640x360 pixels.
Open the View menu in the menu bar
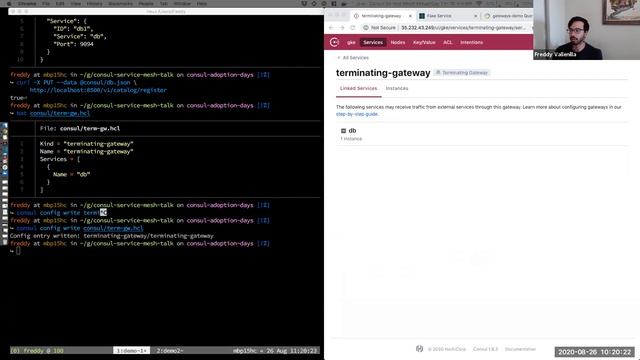tap(76, 3)
